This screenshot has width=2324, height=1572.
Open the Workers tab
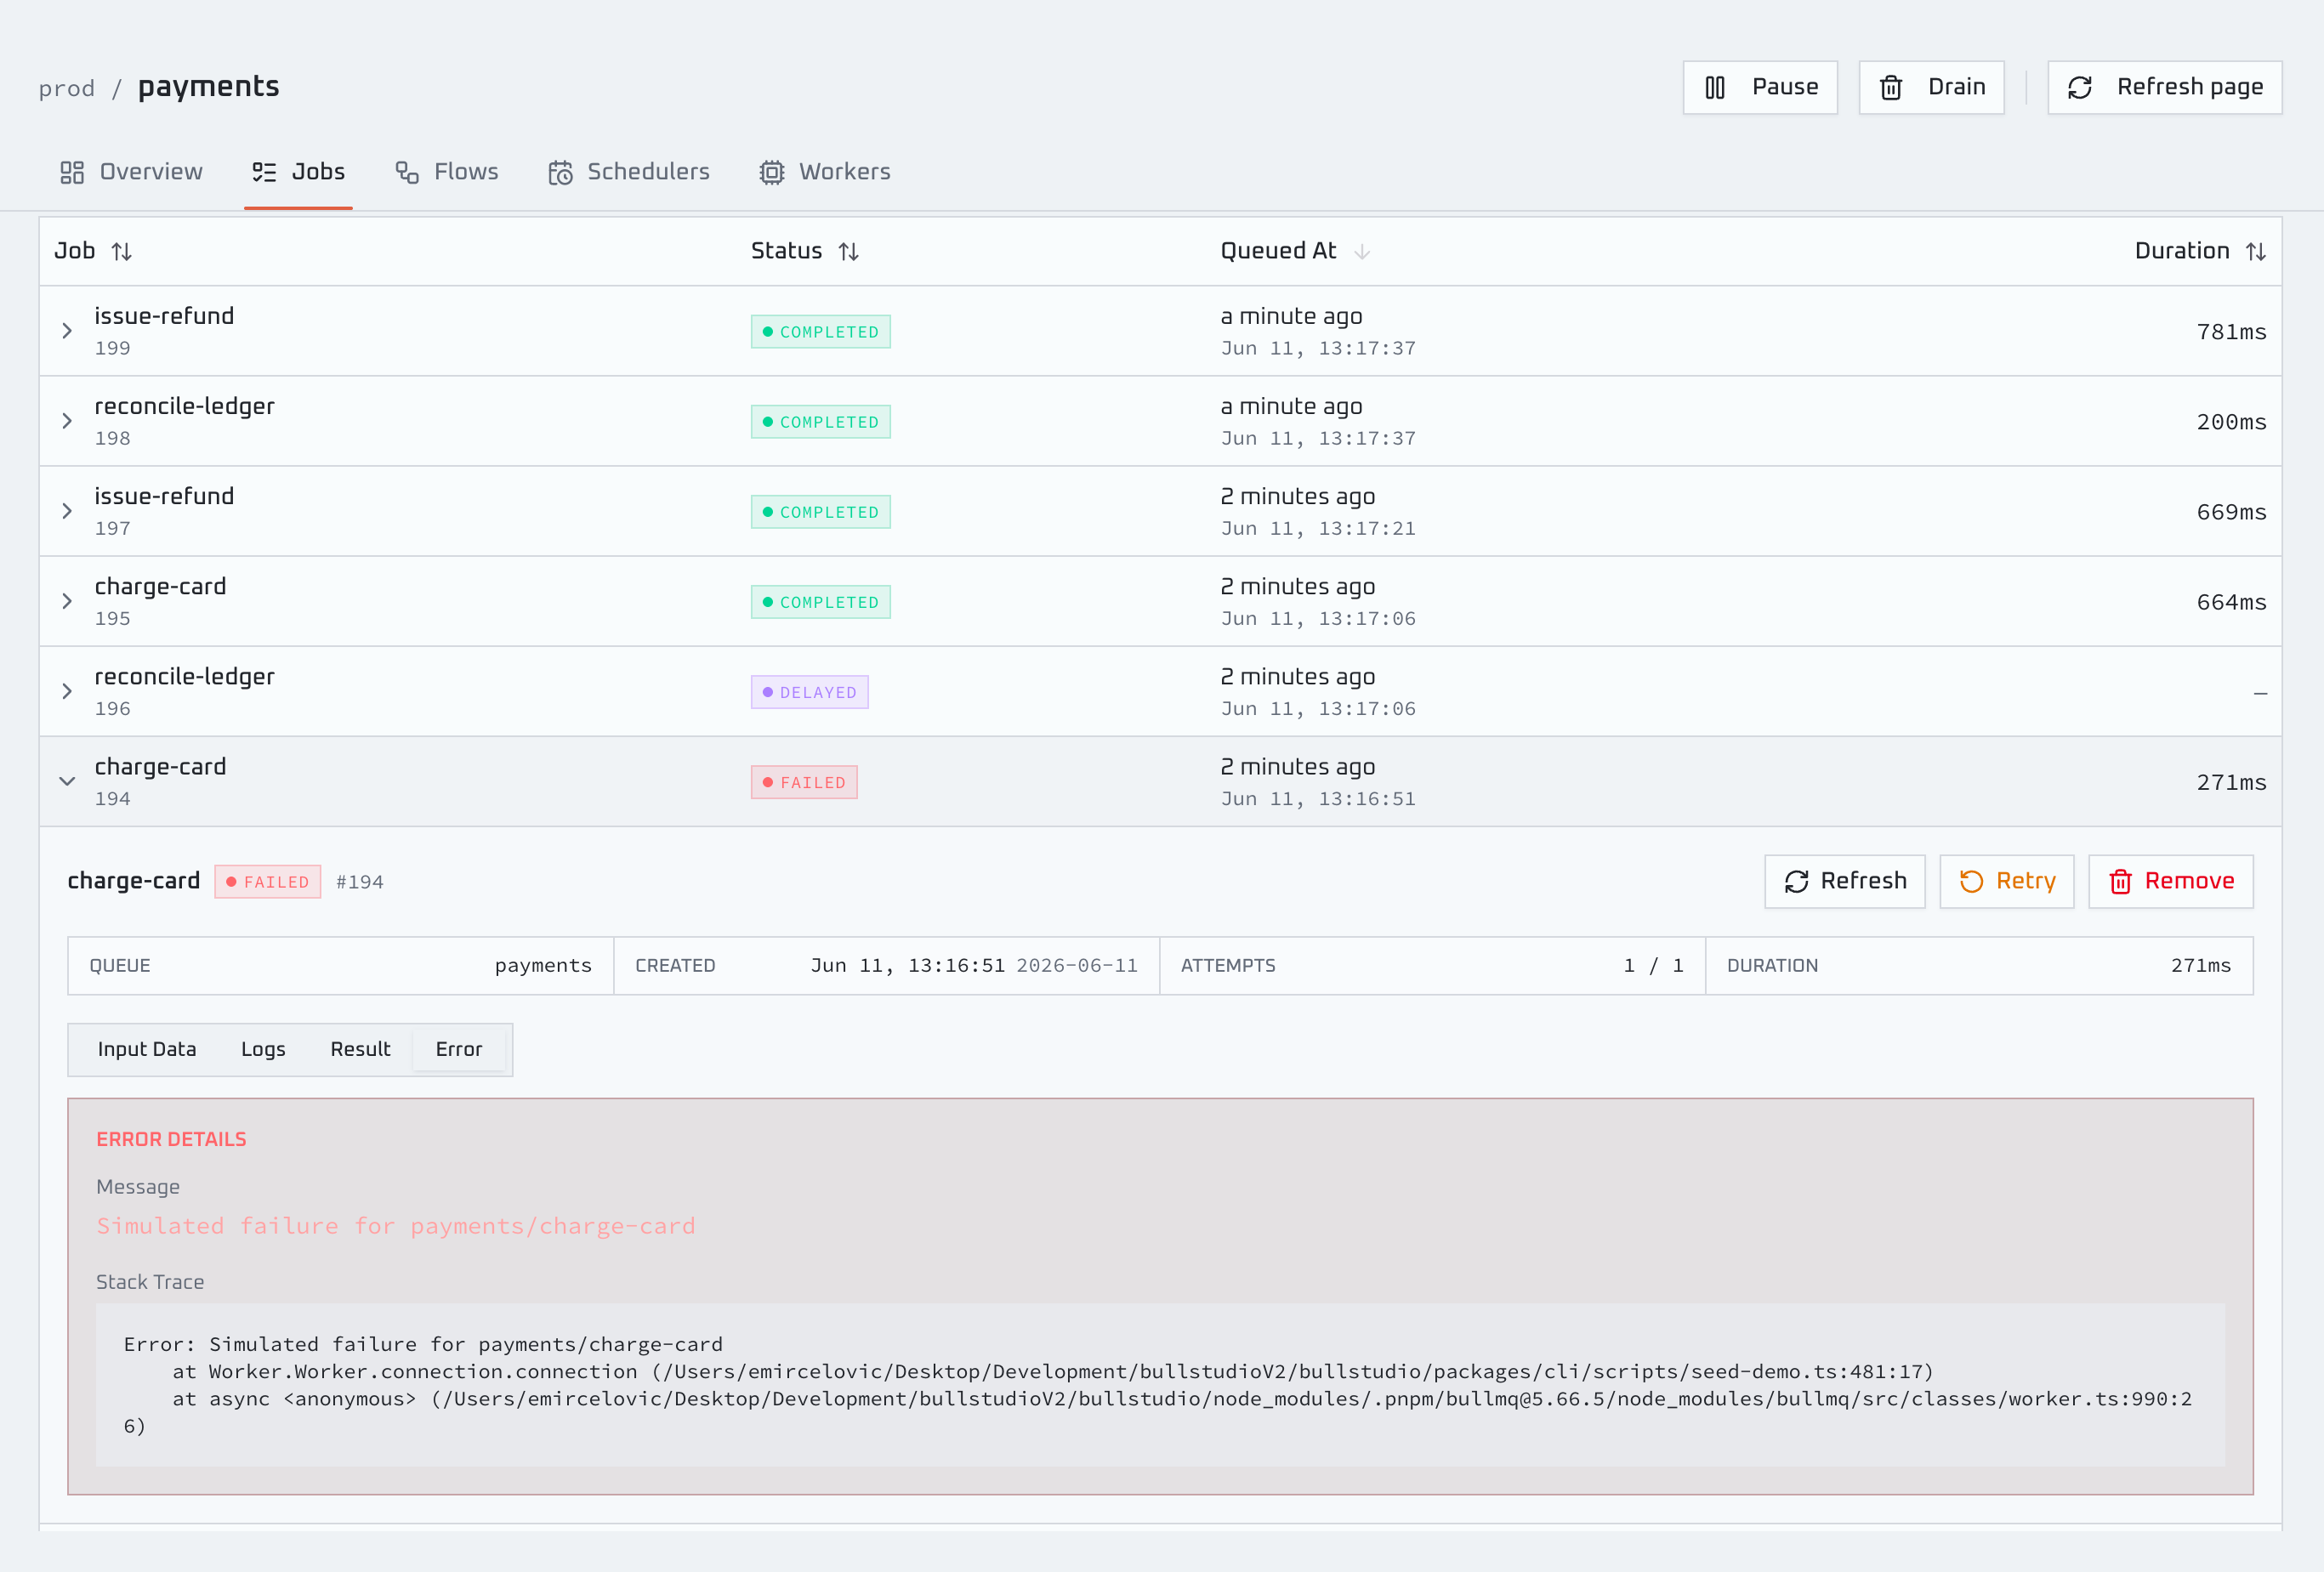825,172
